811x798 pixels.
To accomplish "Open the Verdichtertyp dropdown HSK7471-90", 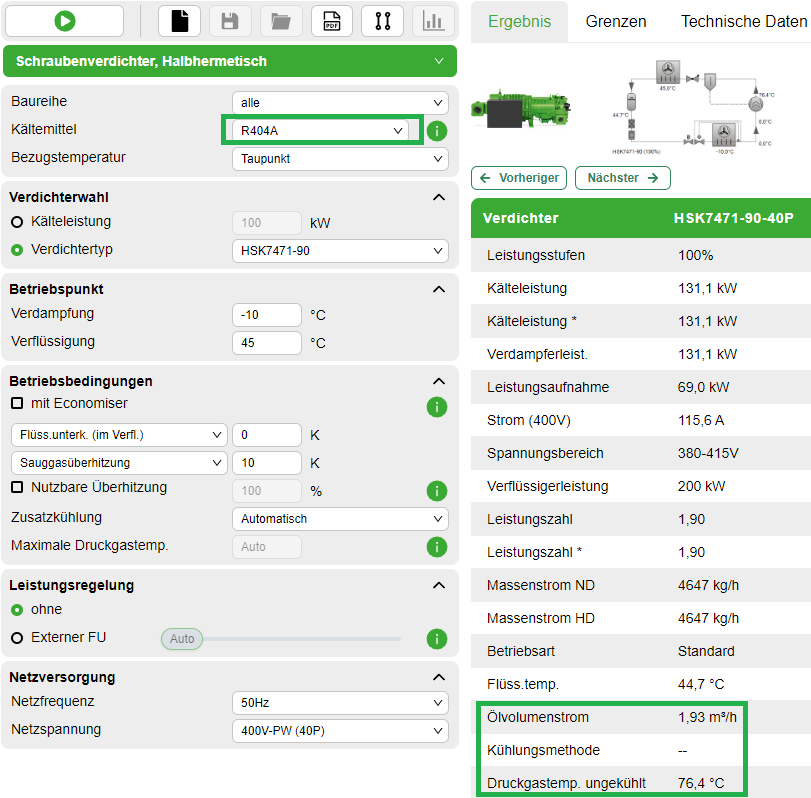I will (x=340, y=251).
